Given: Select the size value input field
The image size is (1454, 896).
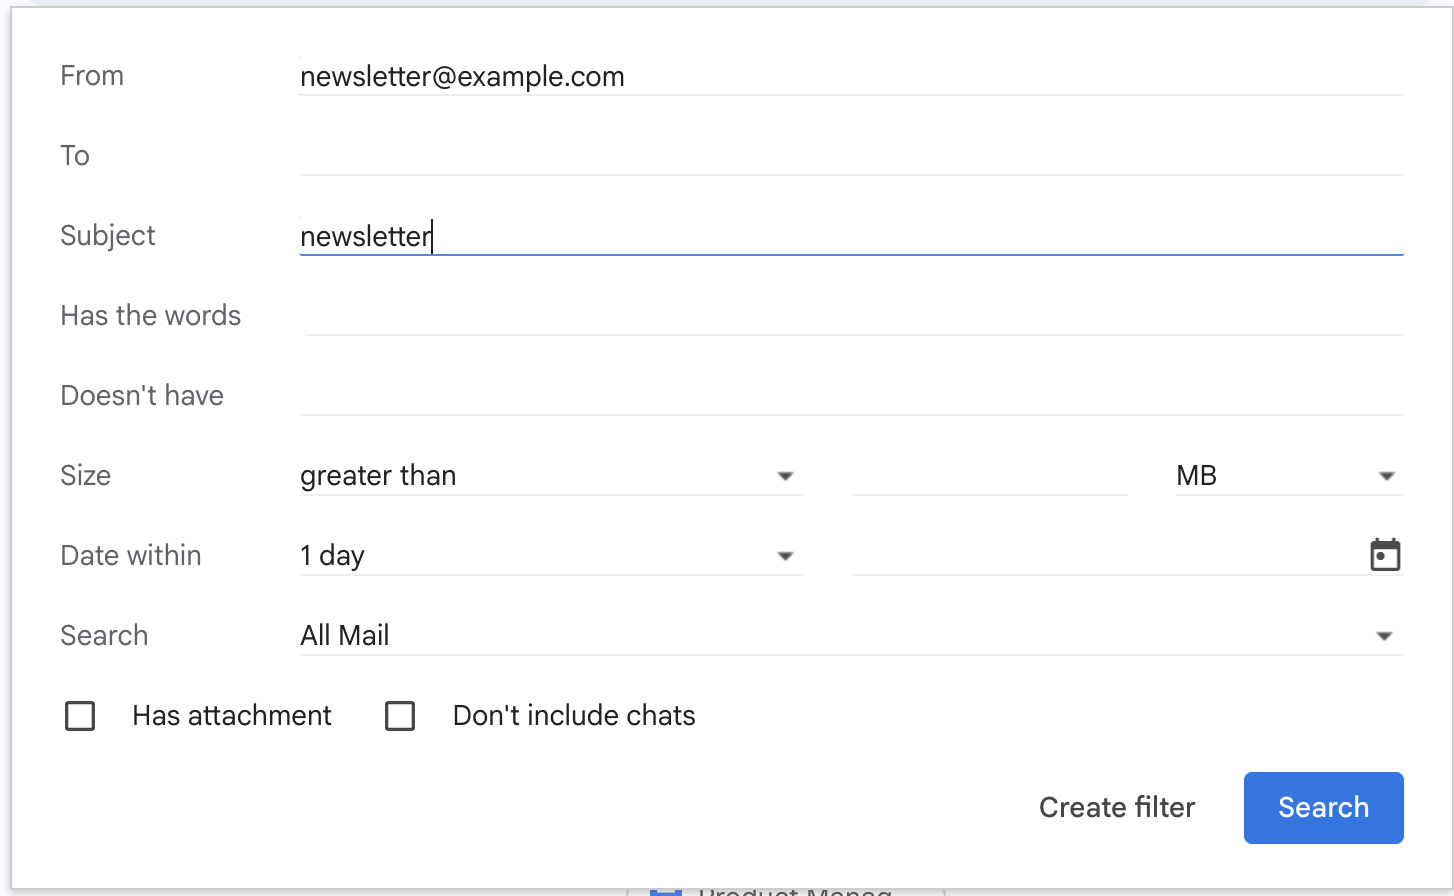Looking at the screenshot, I should coord(988,475).
